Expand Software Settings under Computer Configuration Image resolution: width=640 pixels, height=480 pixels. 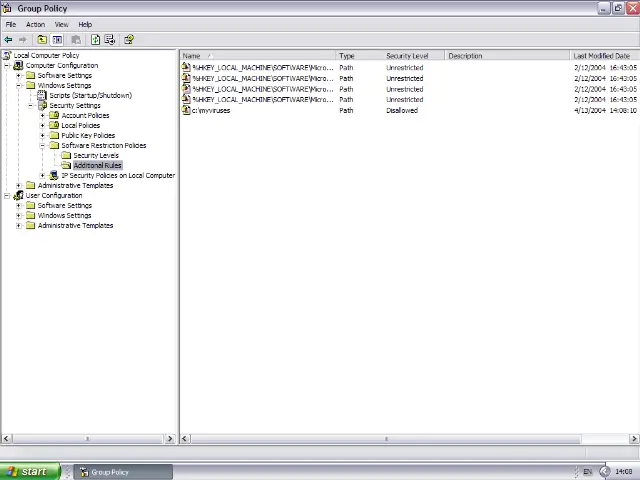tap(19, 76)
